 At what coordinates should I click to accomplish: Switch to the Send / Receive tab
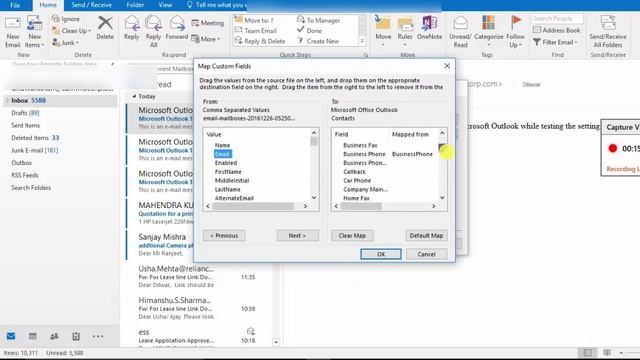[91, 5]
